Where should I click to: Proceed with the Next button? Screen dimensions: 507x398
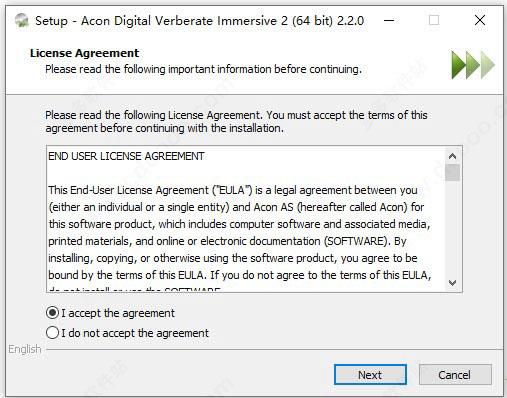pyautogui.click(x=370, y=374)
